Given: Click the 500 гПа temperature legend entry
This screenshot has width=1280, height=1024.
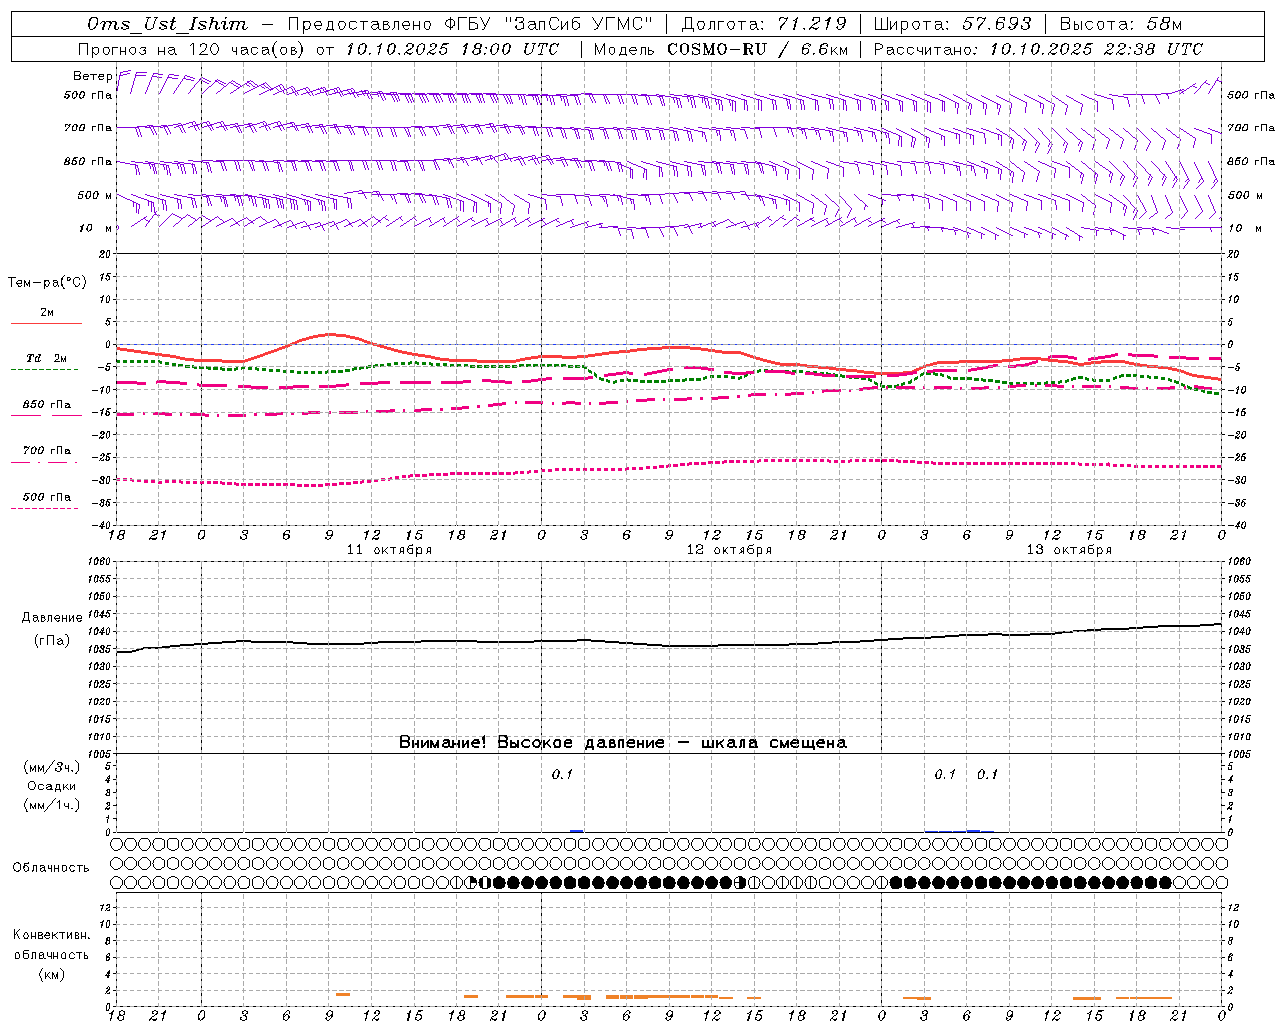Looking at the screenshot, I should click(46, 496).
